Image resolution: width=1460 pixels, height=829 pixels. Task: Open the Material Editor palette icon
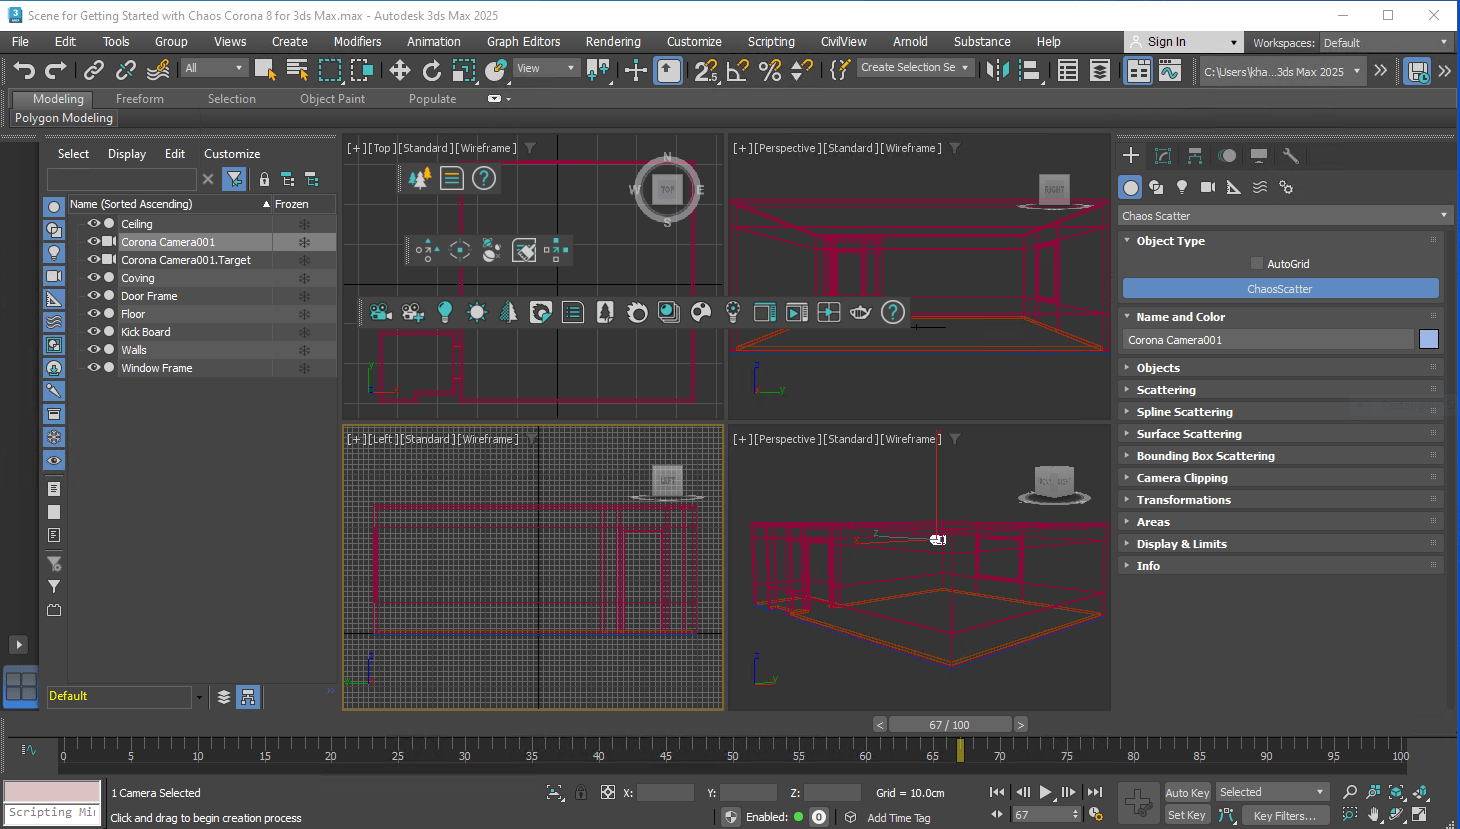click(702, 312)
